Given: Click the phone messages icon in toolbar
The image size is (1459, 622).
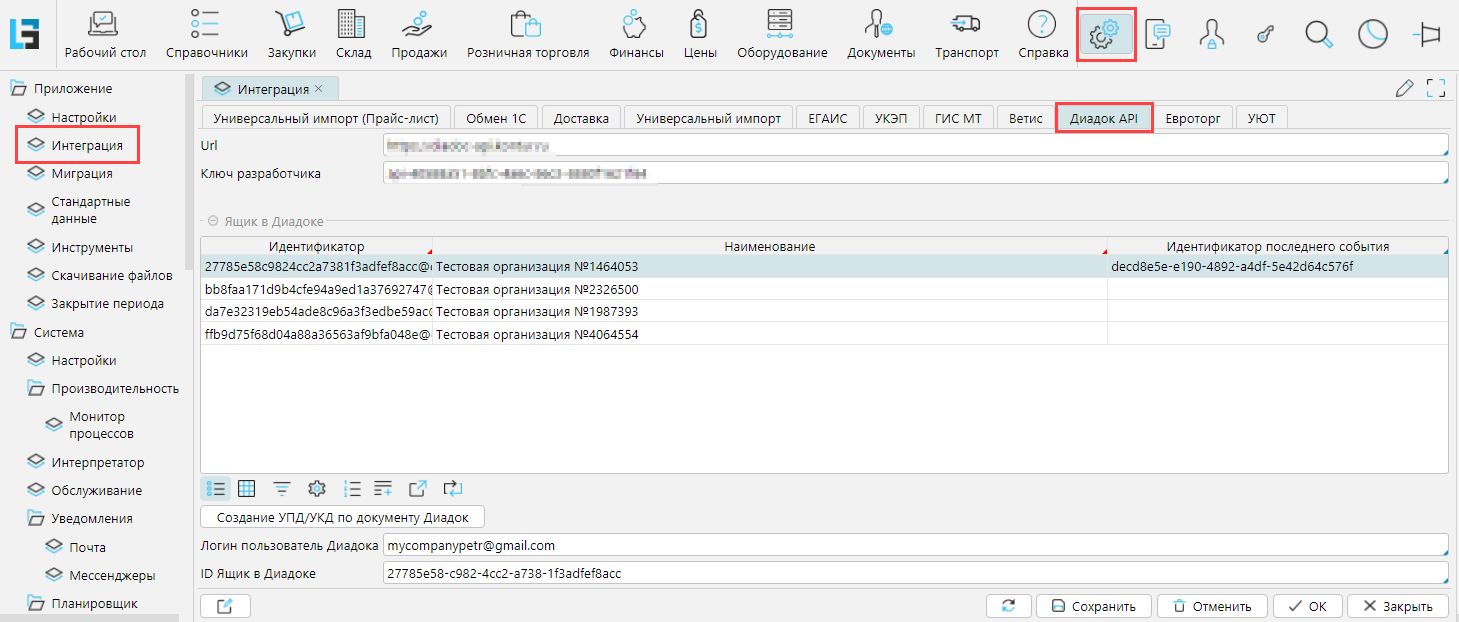Looking at the screenshot, I should pyautogui.click(x=1158, y=35).
